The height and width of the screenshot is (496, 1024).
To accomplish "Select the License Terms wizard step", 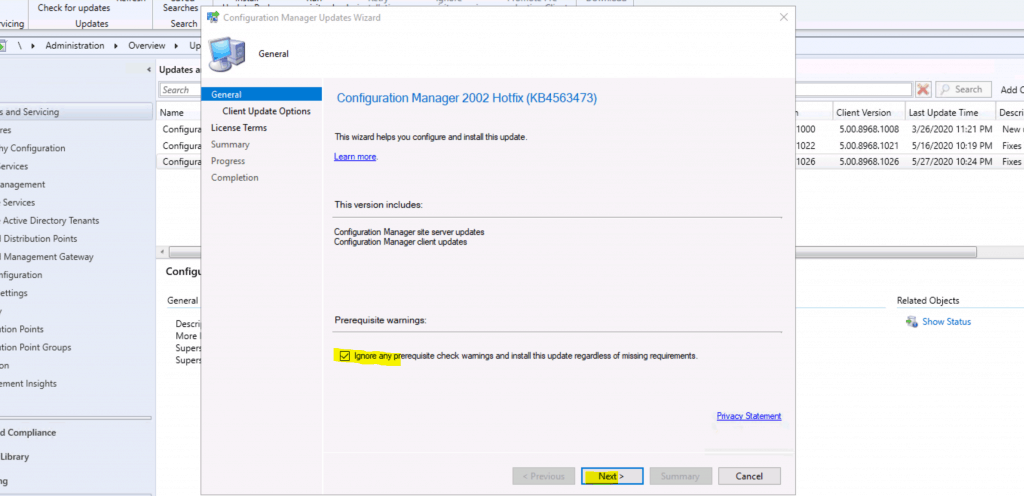I will pyautogui.click(x=239, y=128).
